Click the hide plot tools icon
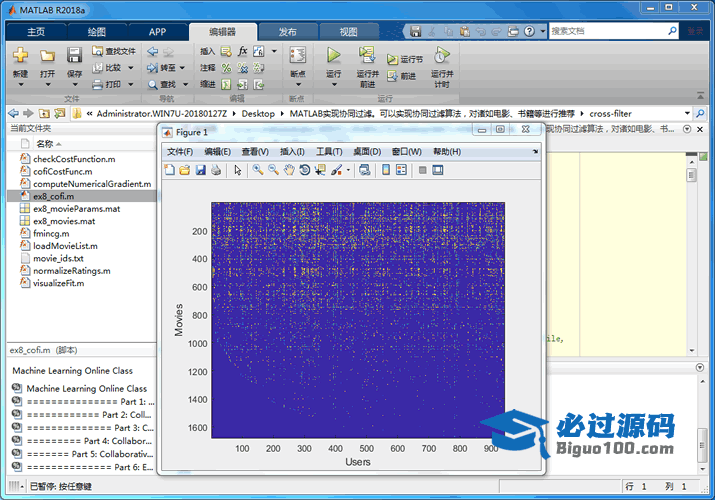The image size is (715, 500). click(x=423, y=170)
